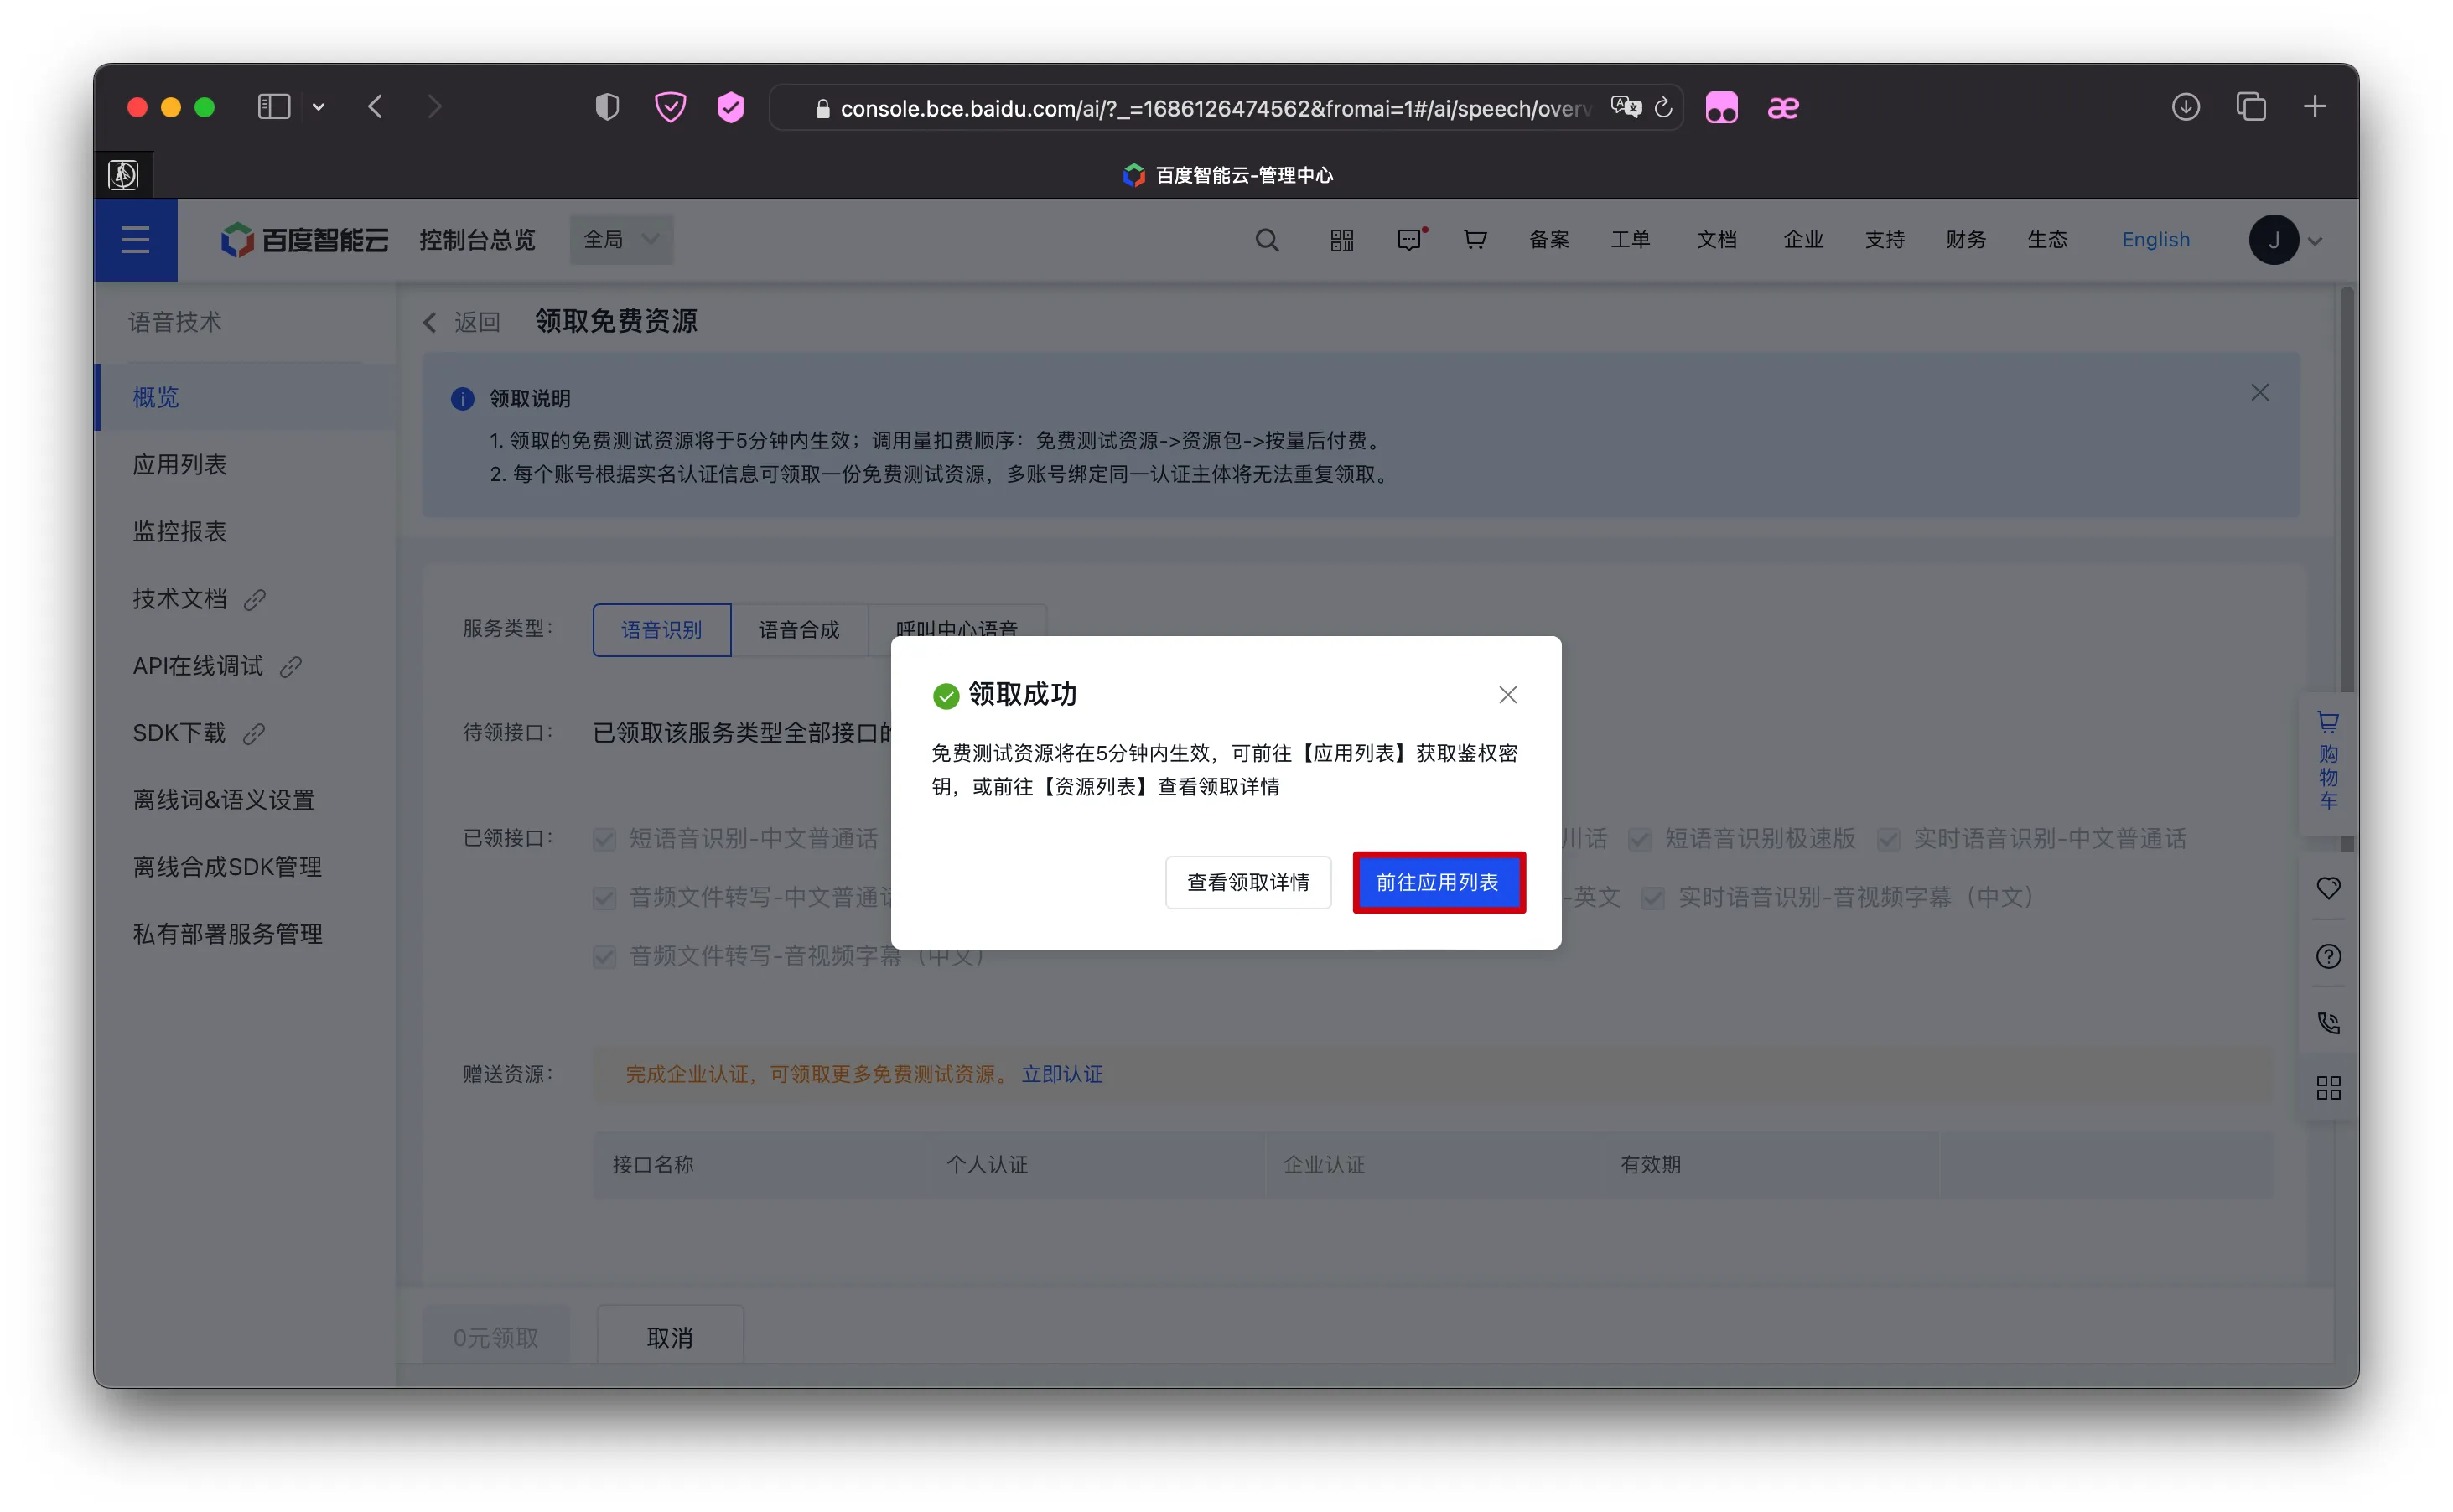This screenshot has height=1512, width=2453.
Task: Open the messages icon with red dot
Action: 1409,240
